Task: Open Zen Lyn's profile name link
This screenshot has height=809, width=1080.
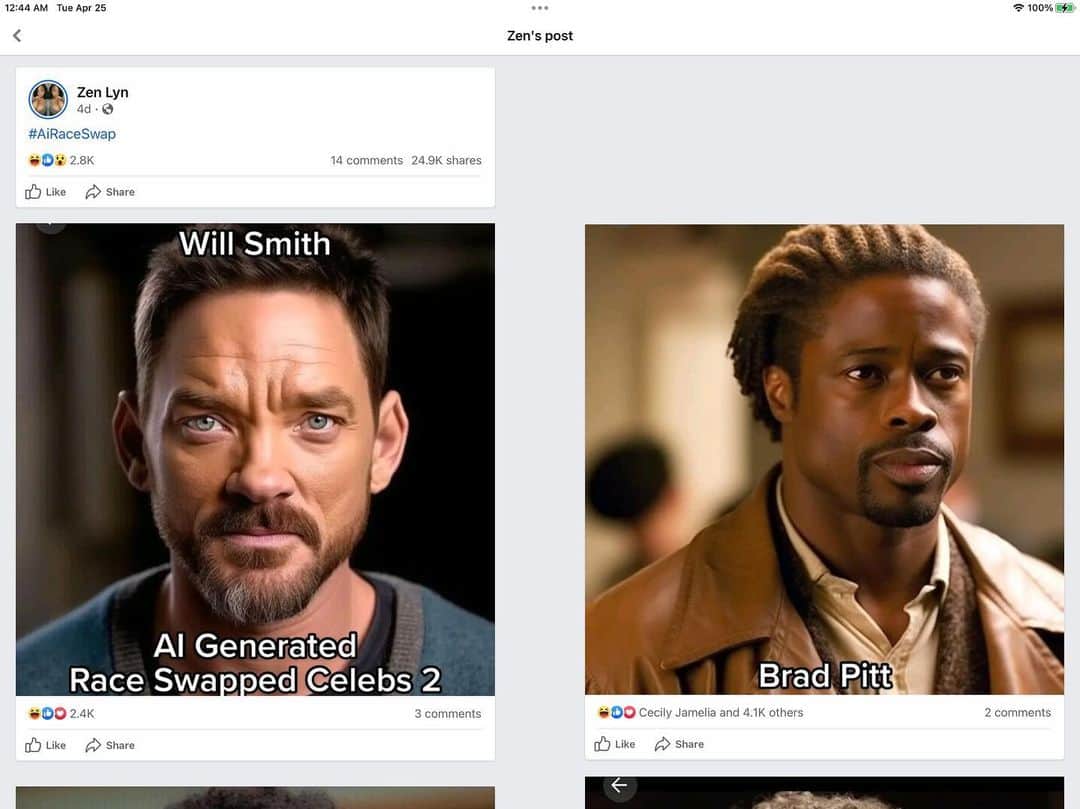Action: click(x=103, y=92)
